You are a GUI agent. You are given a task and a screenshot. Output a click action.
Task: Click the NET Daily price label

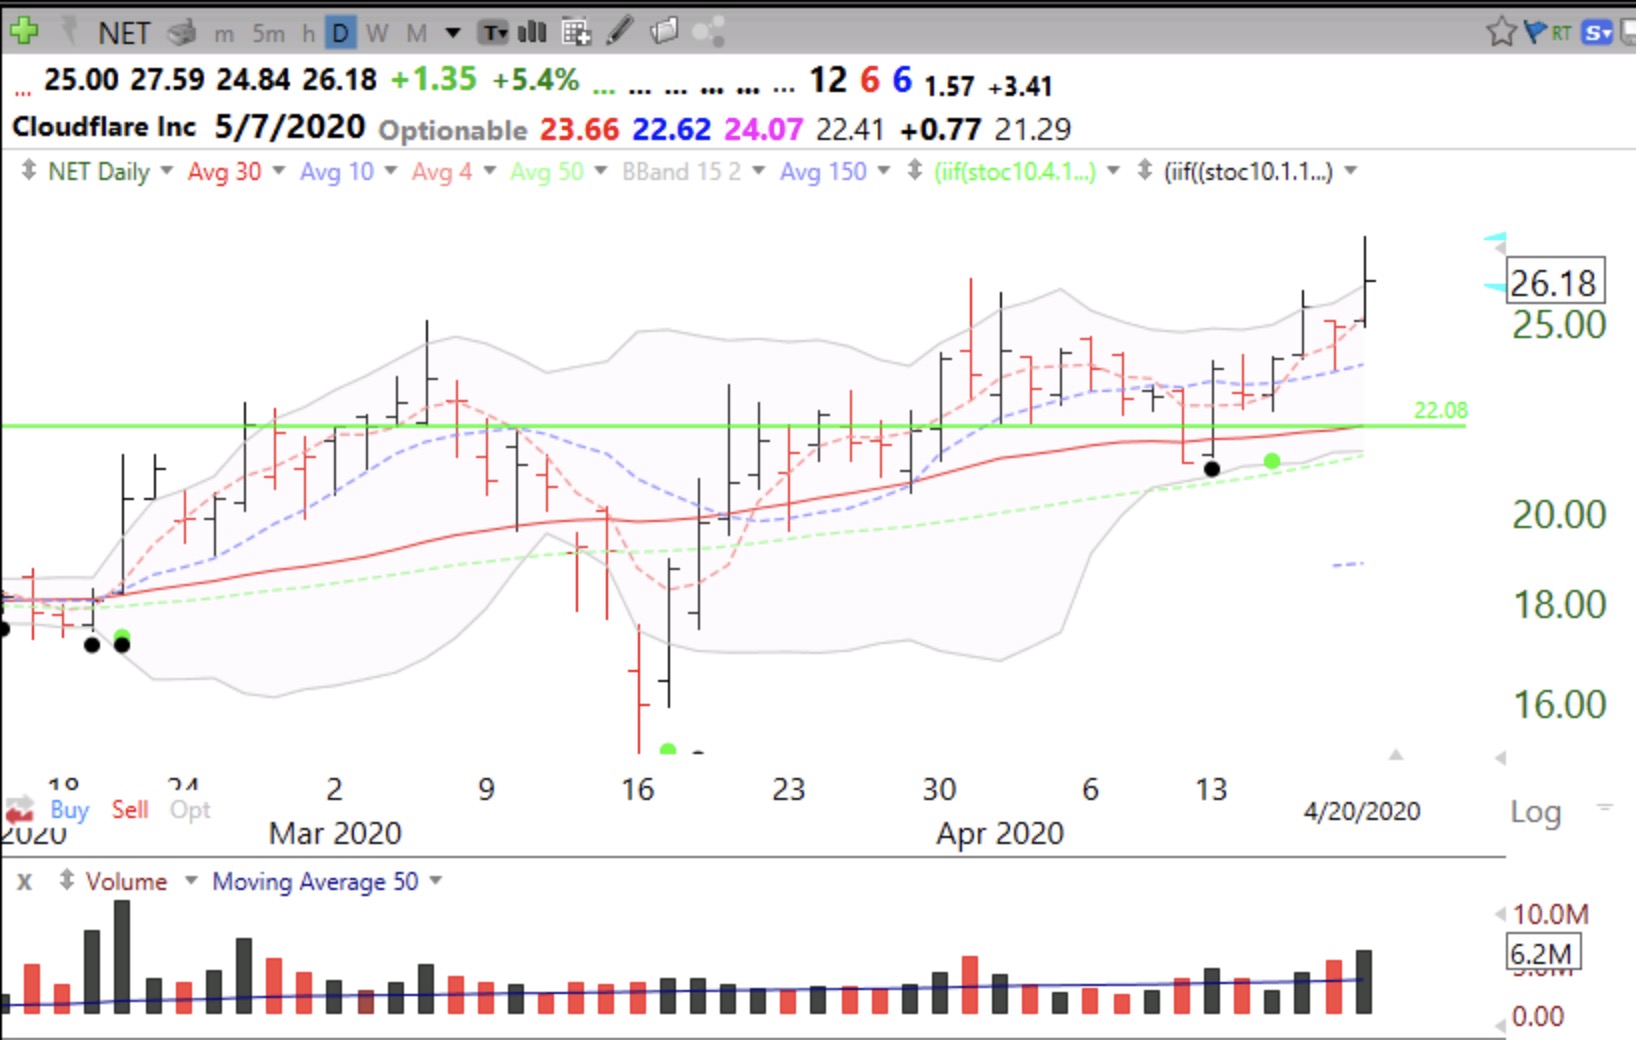[x=99, y=172]
